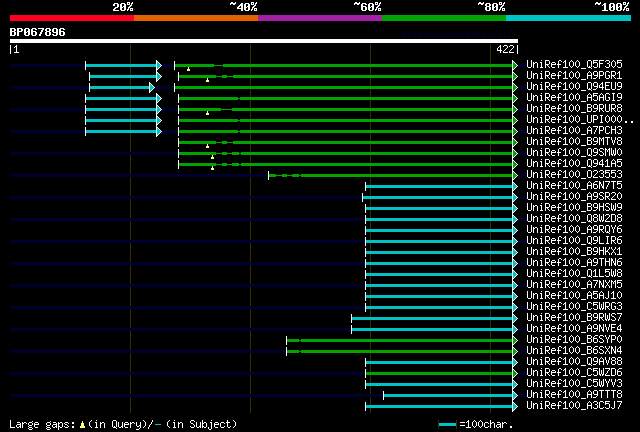The image size is (640, 432).
Task: Click the cyan 100char scale bar in legend
Action: pyautogui.click(x=447, y=425)
